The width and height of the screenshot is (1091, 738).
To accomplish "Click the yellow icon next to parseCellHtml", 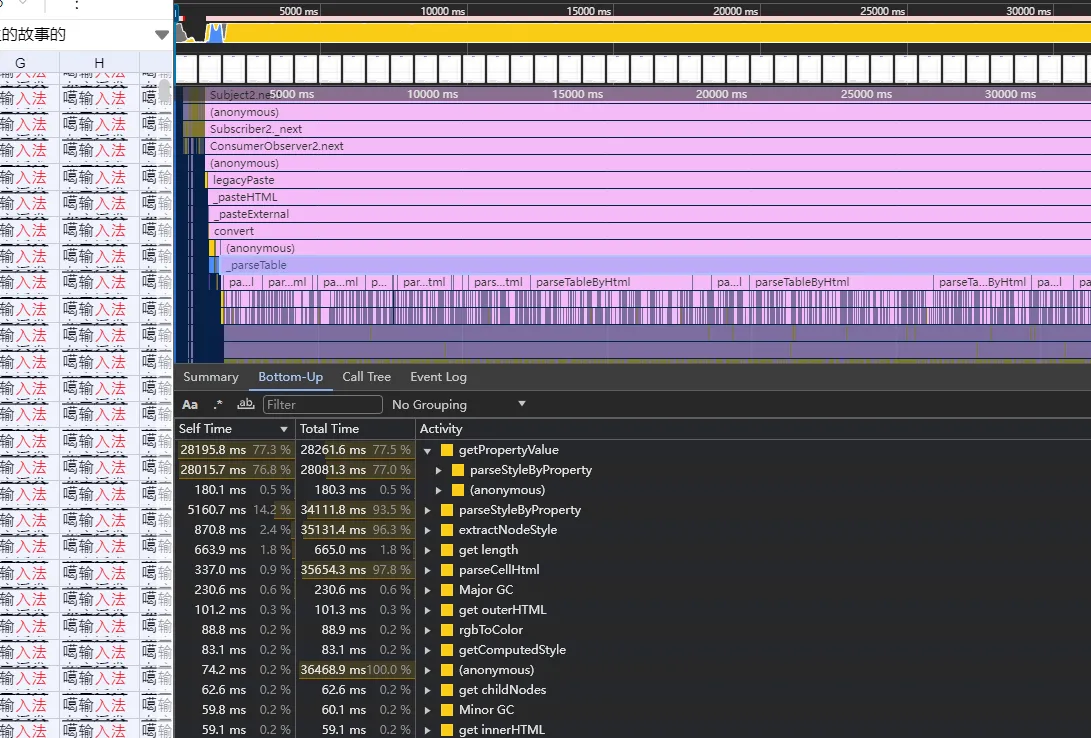I will click(447, 570).
